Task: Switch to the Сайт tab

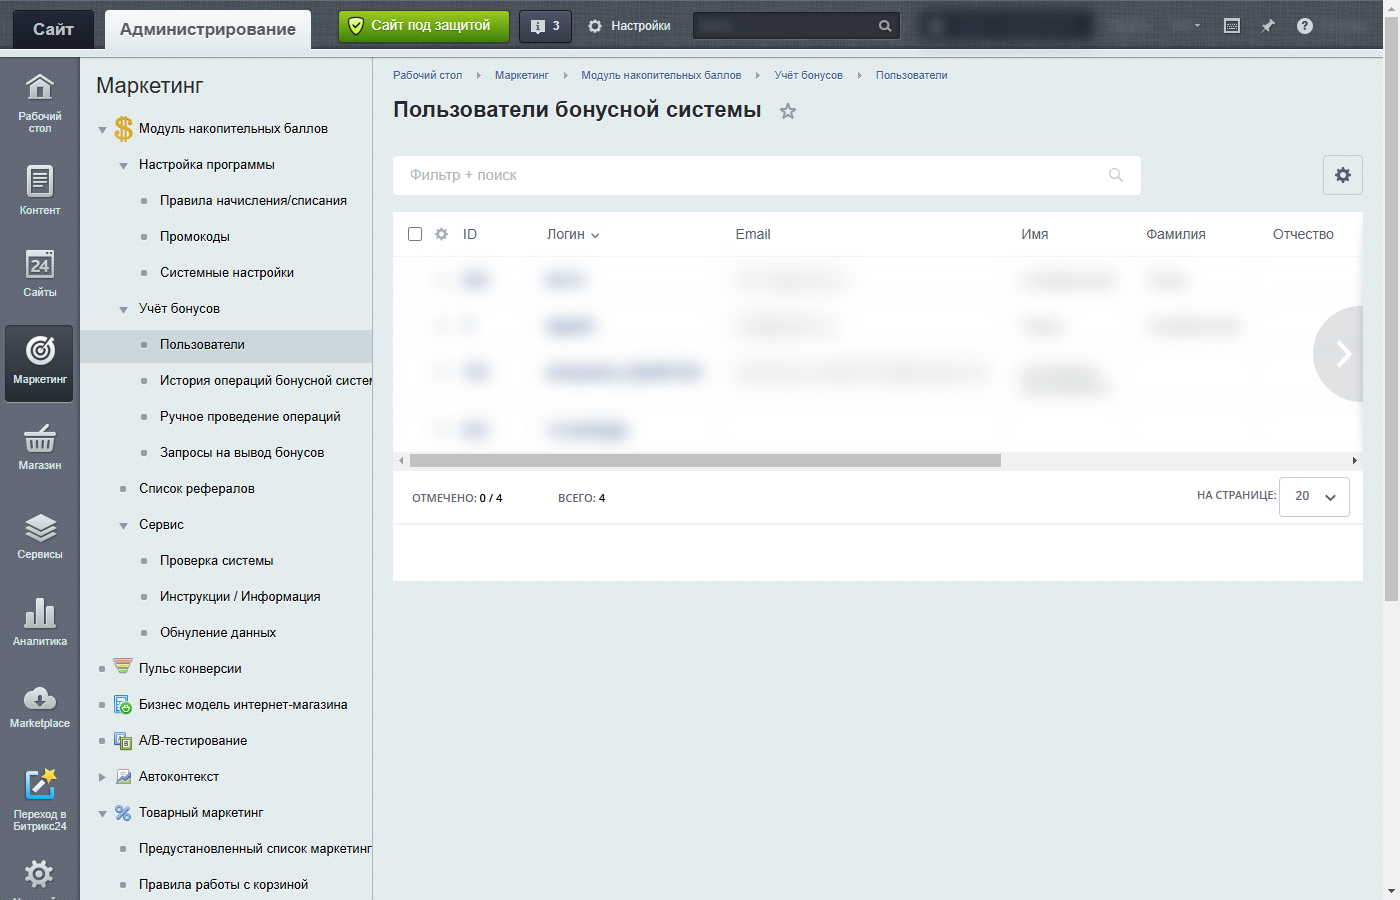Action: pyautogui.click(x=53, y=29)
